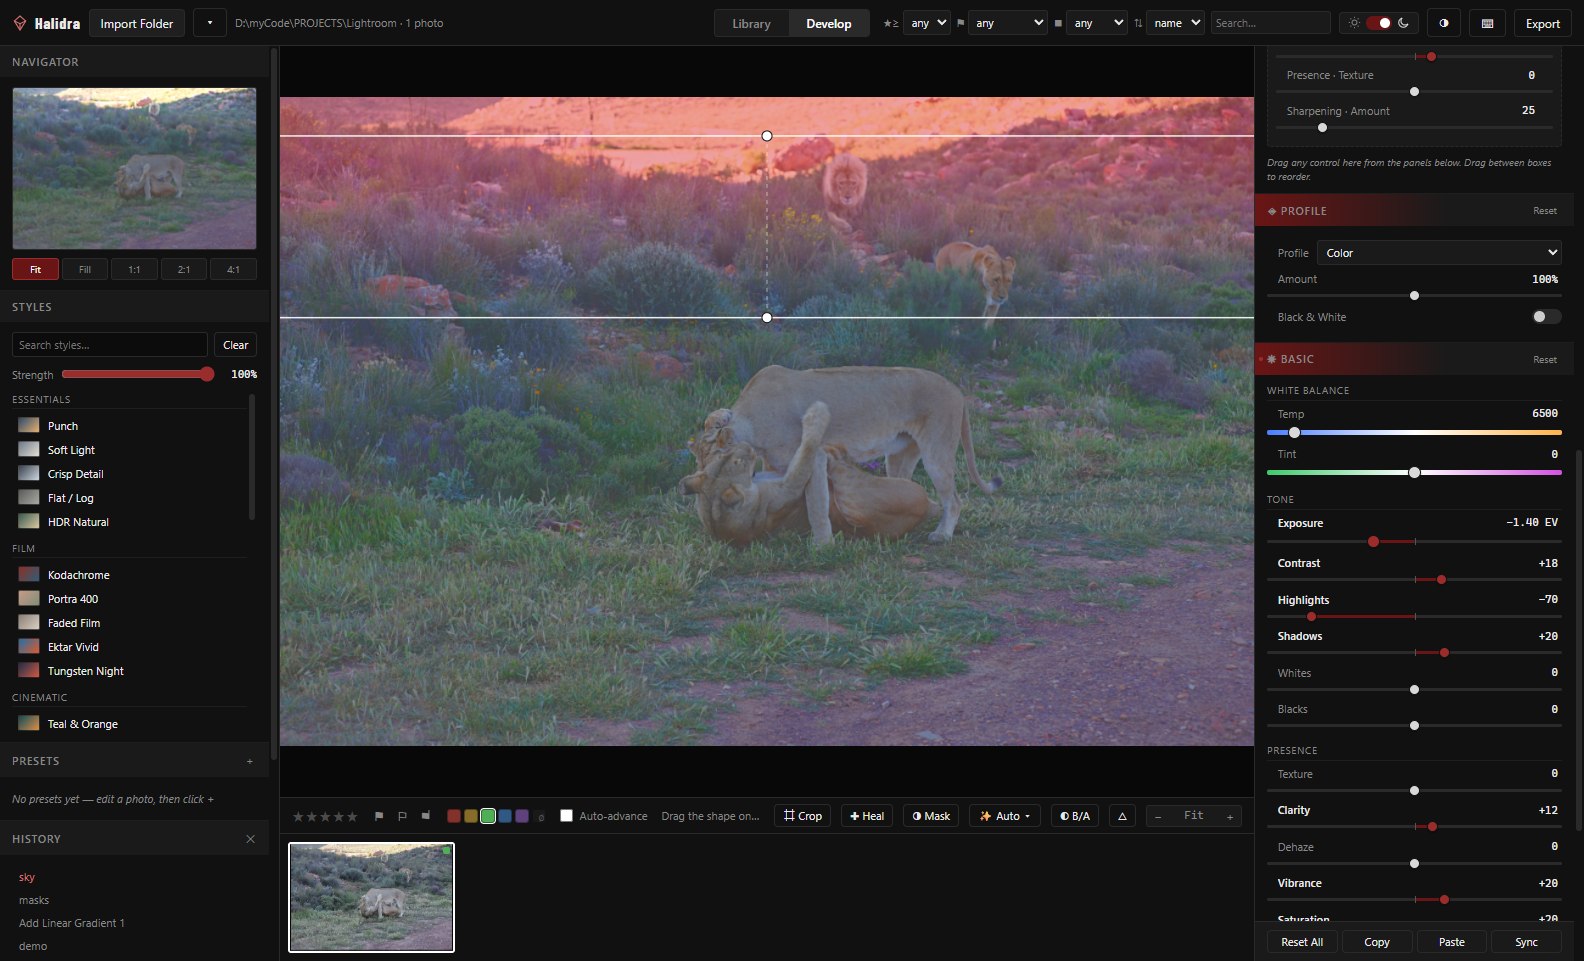Click the Halidra logo icon

tap(20, 23)
